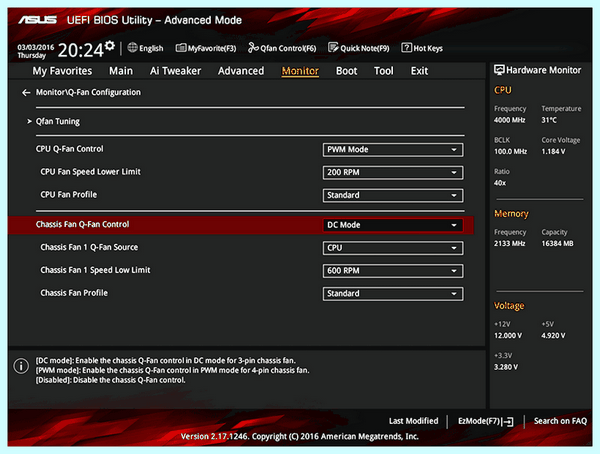The width and height of the screenshot is (600, 454).
Task: Click the Quick Note notepad icon
Action: (x=333, y=48)
